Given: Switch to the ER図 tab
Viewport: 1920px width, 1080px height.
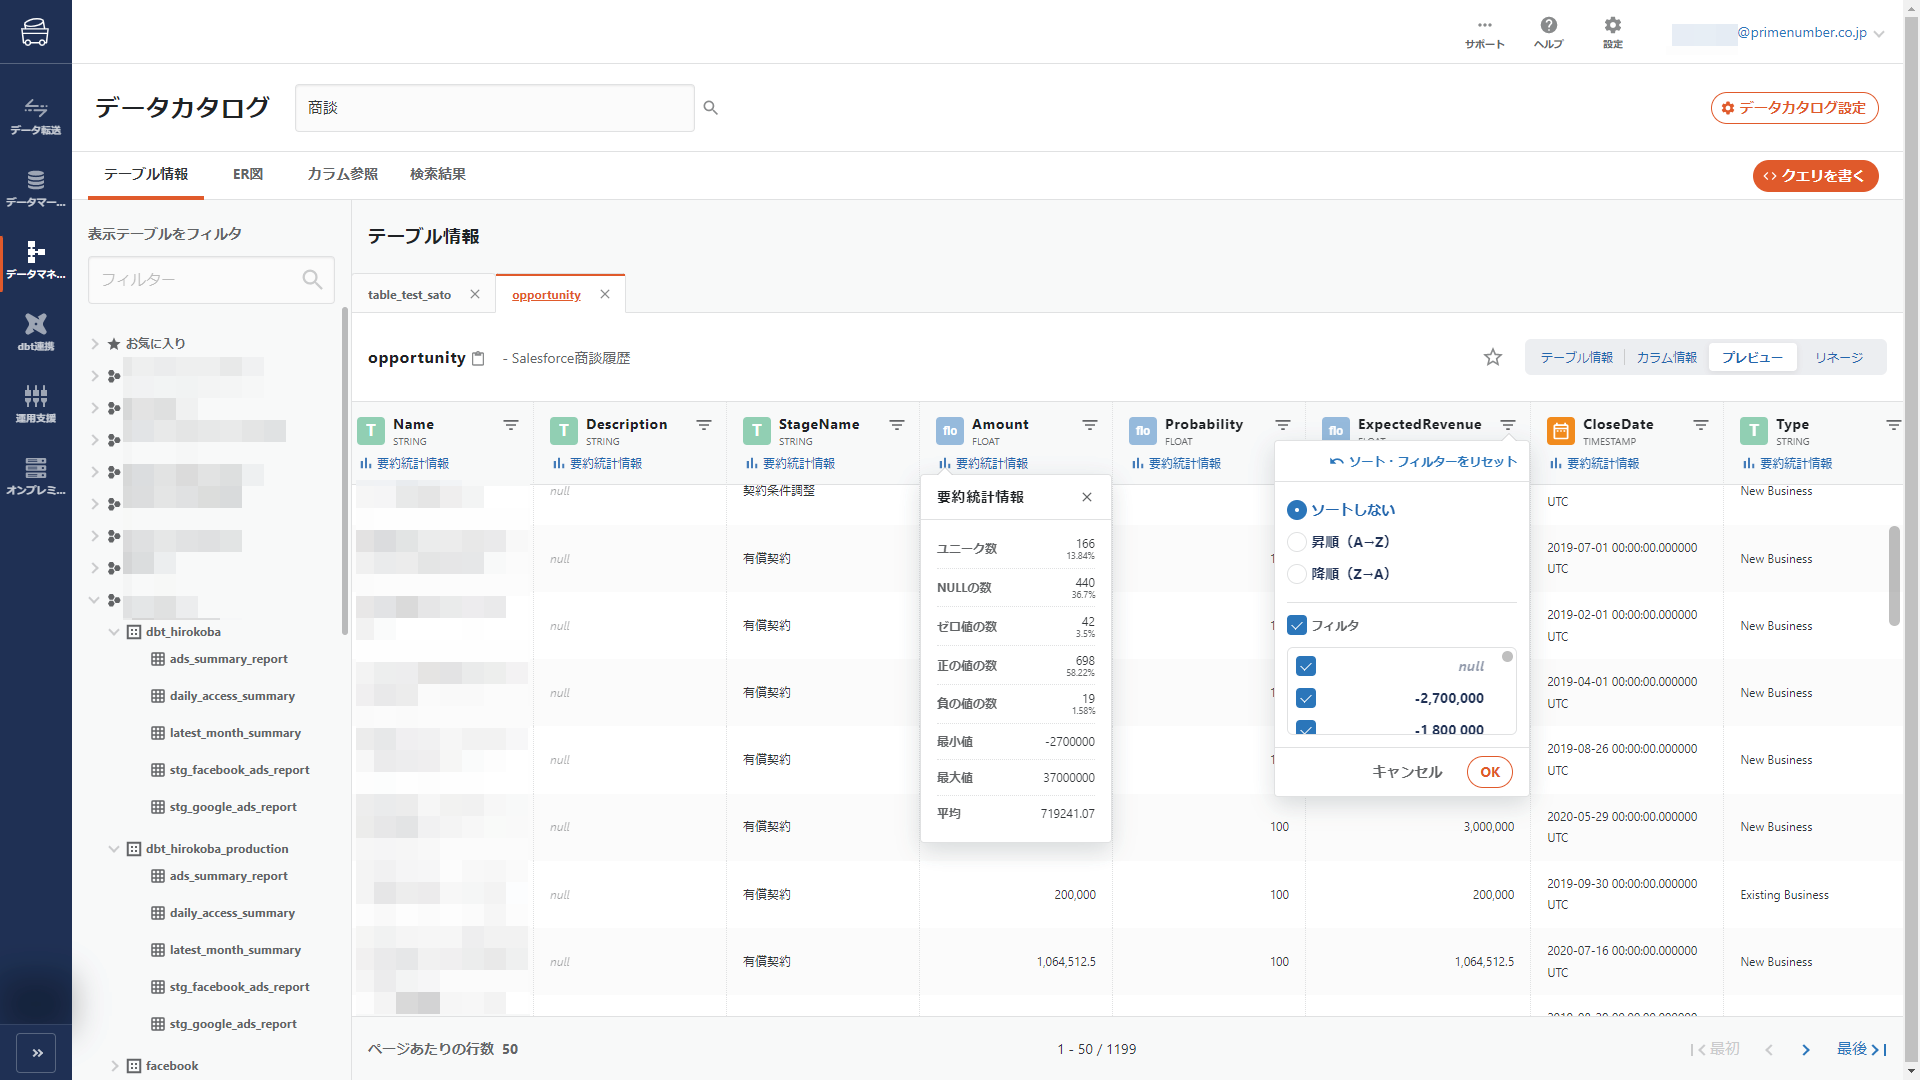Looking at the screenshot, I should (248, 174).
